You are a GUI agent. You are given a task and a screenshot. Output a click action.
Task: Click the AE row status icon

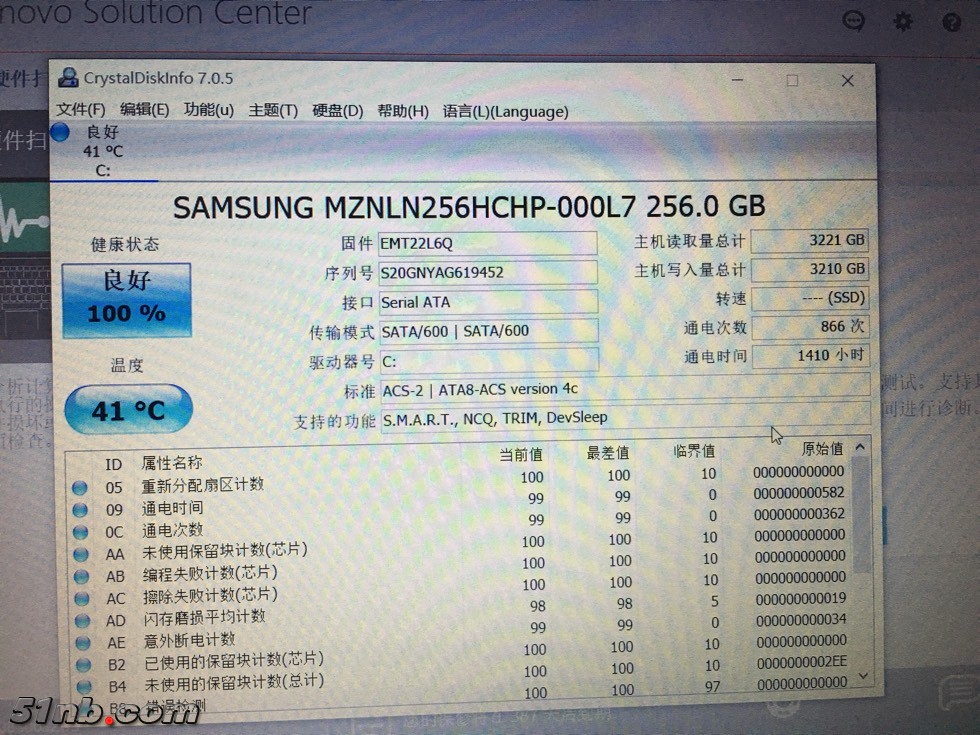point(82,642)
